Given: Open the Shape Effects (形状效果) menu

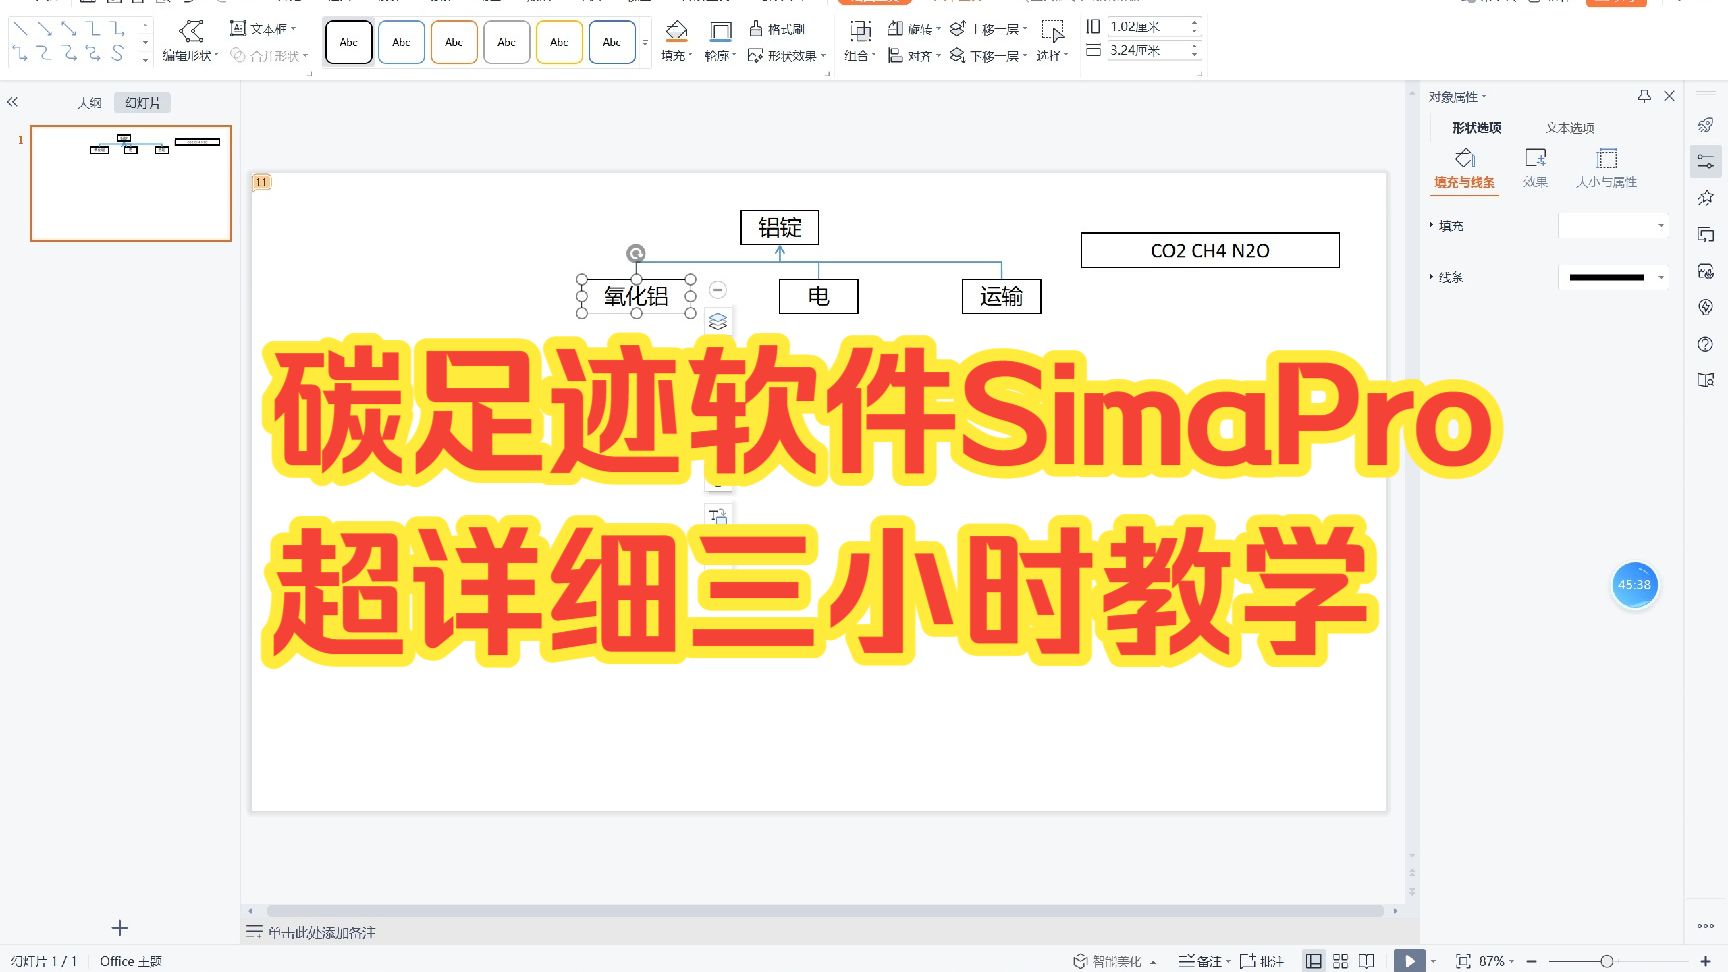Looking at the screenshot, I should (787, 55).
